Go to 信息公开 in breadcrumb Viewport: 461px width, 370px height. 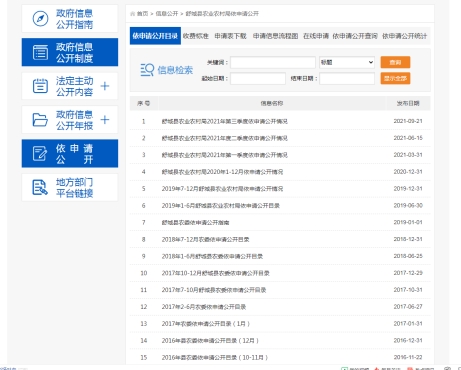coord(167,14)
